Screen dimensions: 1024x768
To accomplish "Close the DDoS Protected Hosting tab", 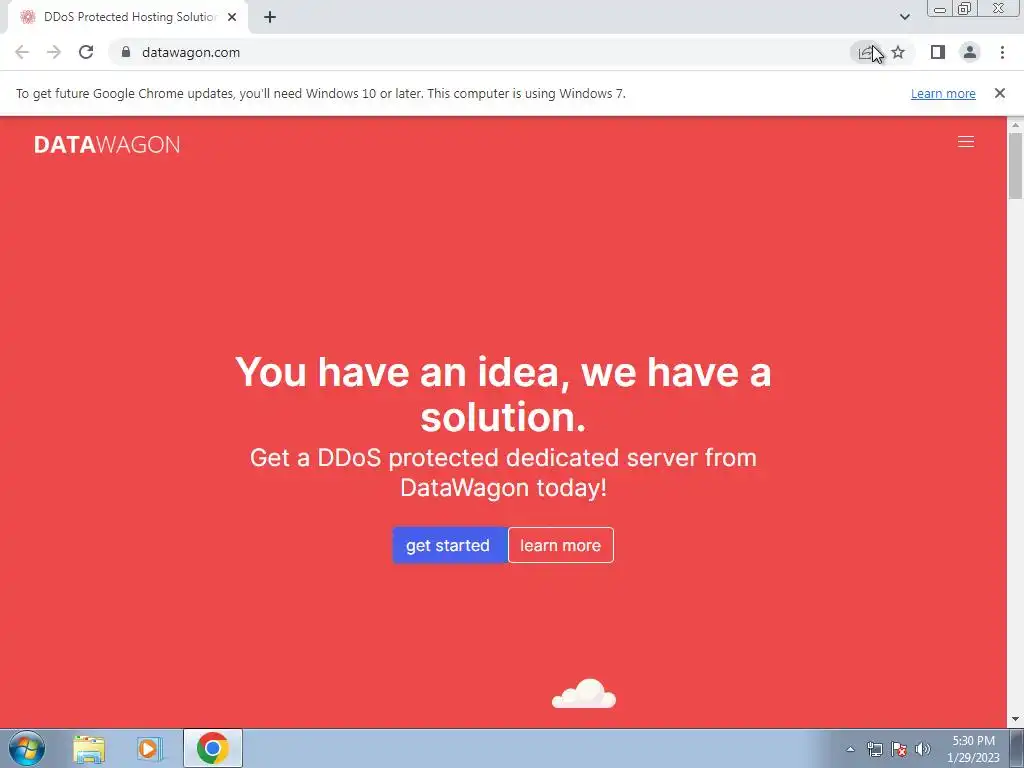I will 232,17.
